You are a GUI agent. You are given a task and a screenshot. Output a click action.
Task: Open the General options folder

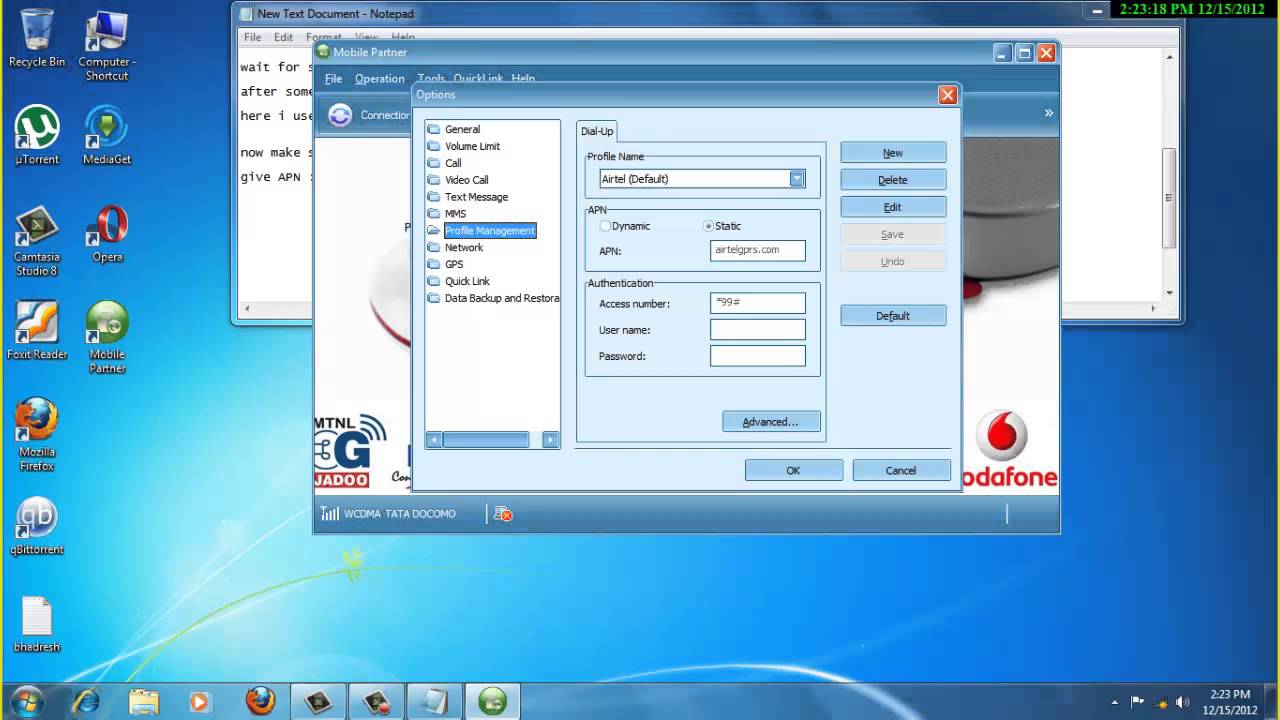pos(462,129)
